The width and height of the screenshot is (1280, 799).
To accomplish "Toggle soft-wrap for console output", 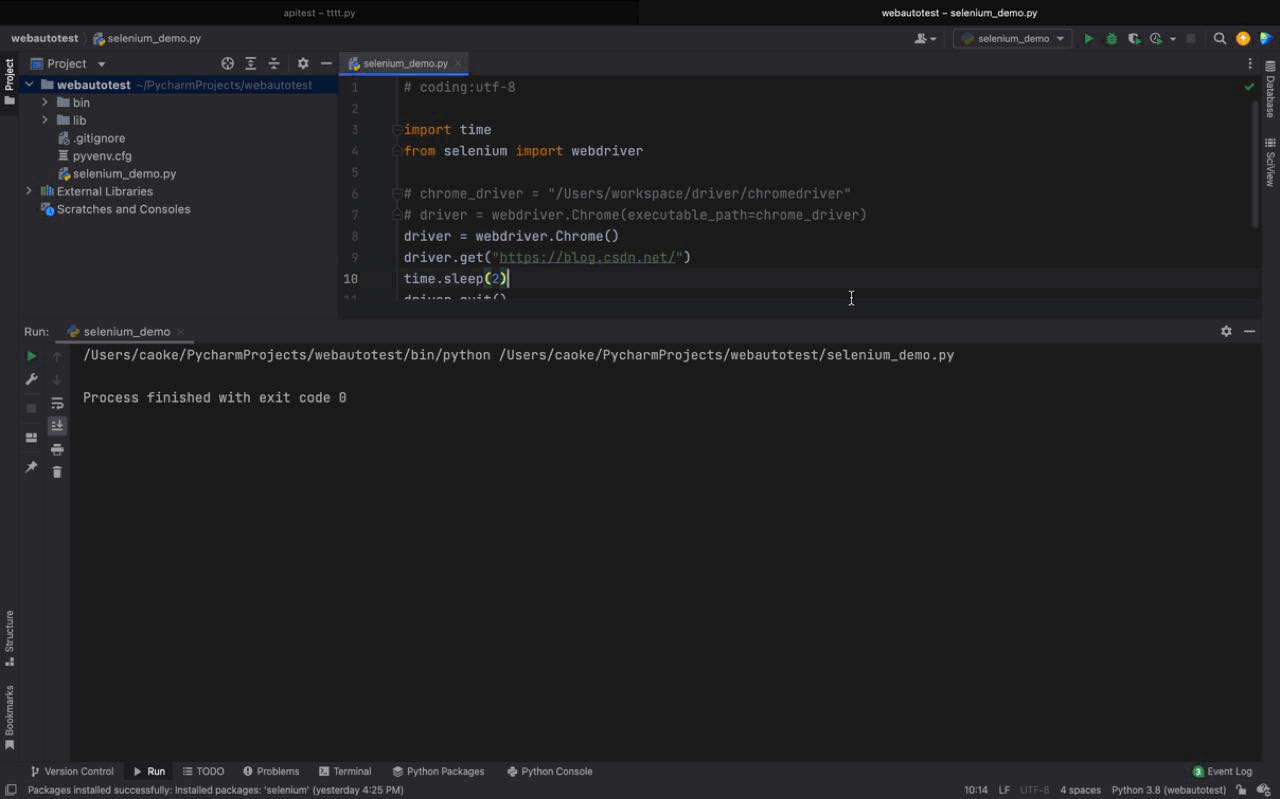I will (57, 403).
